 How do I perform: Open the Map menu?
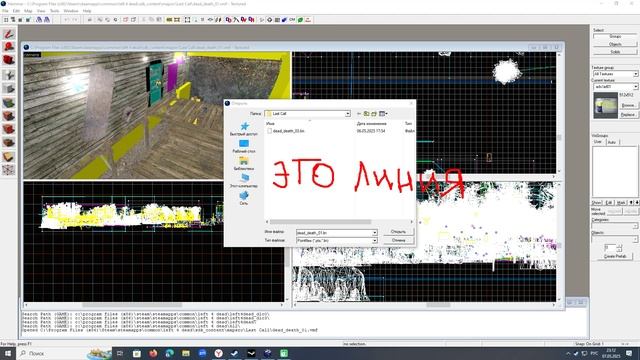pyautogui.click(x=28, y=11)
